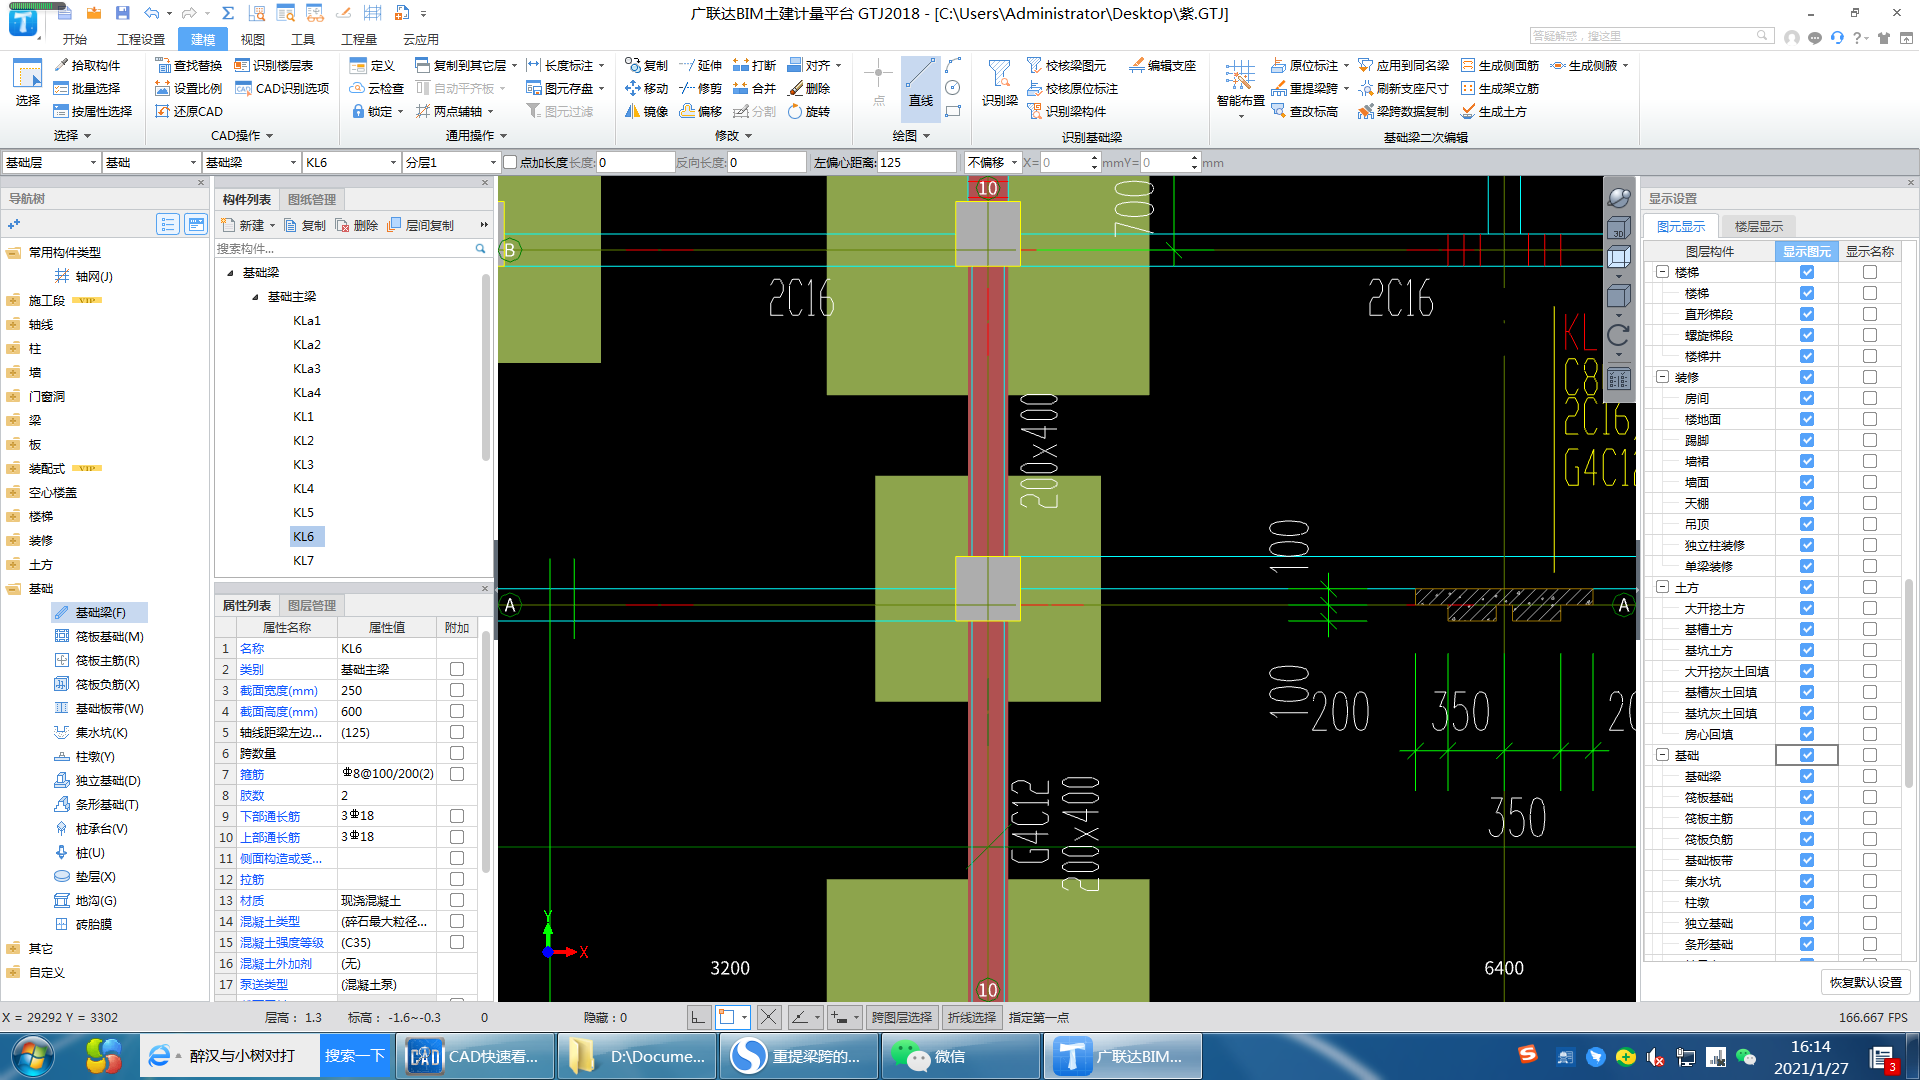Select KL7 in the component list
The width and height of the screenshot is (1920, 1080).
[304, 560]
